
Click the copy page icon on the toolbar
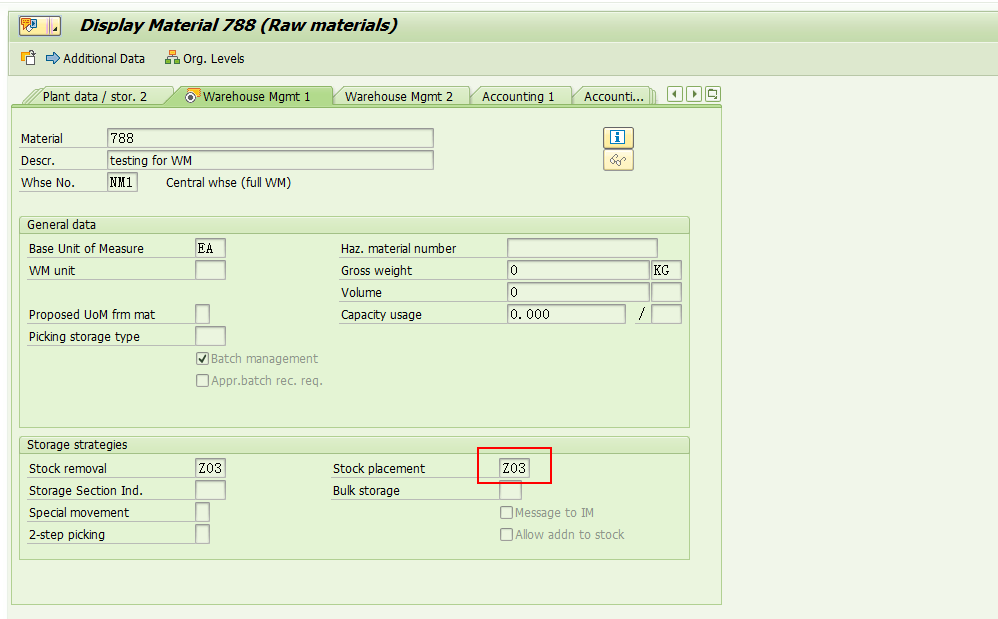[x=28, y=58]
